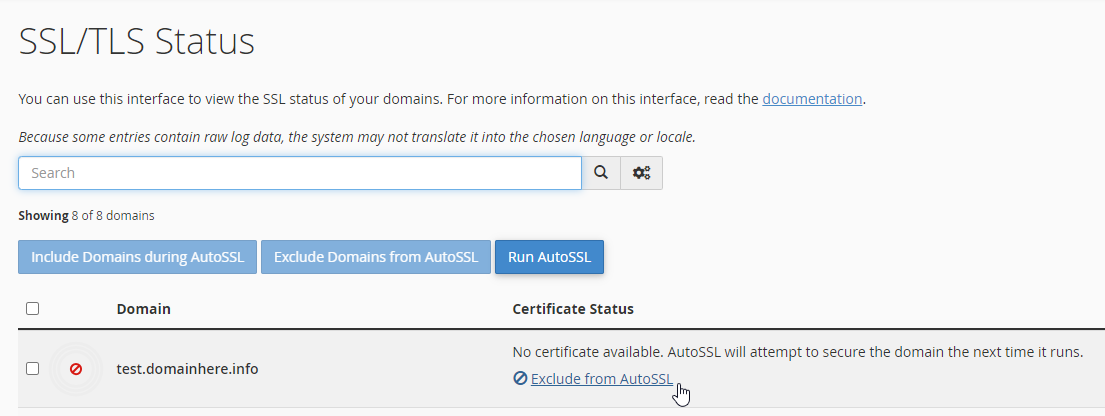
Task: Check the test.domainhere.info row checkbox
Action: (32, 369)
